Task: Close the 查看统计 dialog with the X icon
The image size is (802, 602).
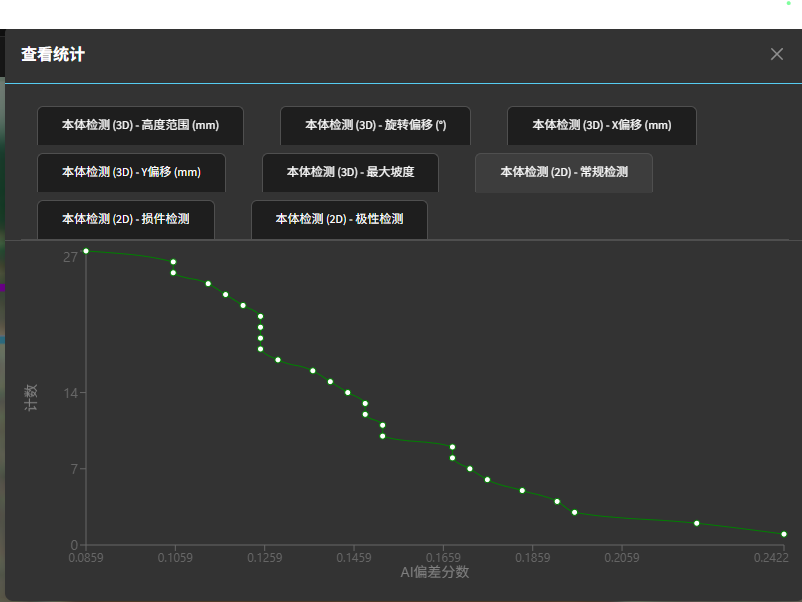Action: pos(777,54)
